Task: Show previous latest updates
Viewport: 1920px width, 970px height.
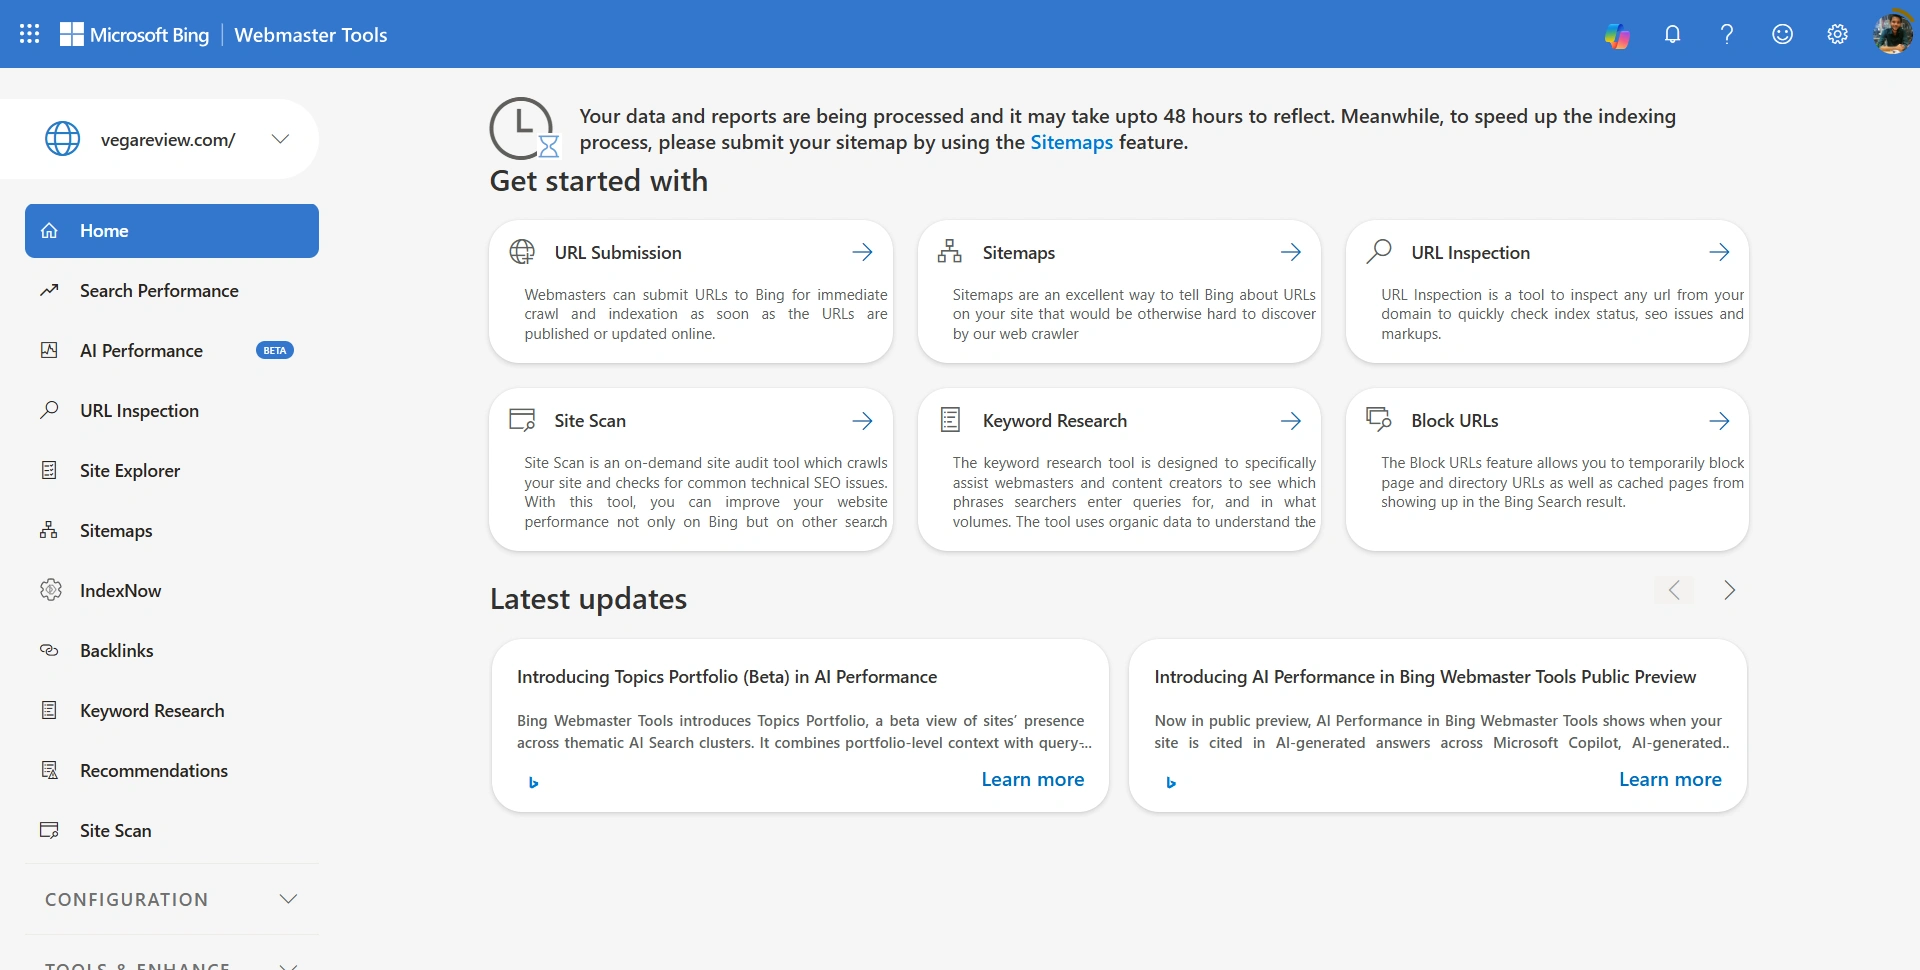Action: [x=1674, y=590]
